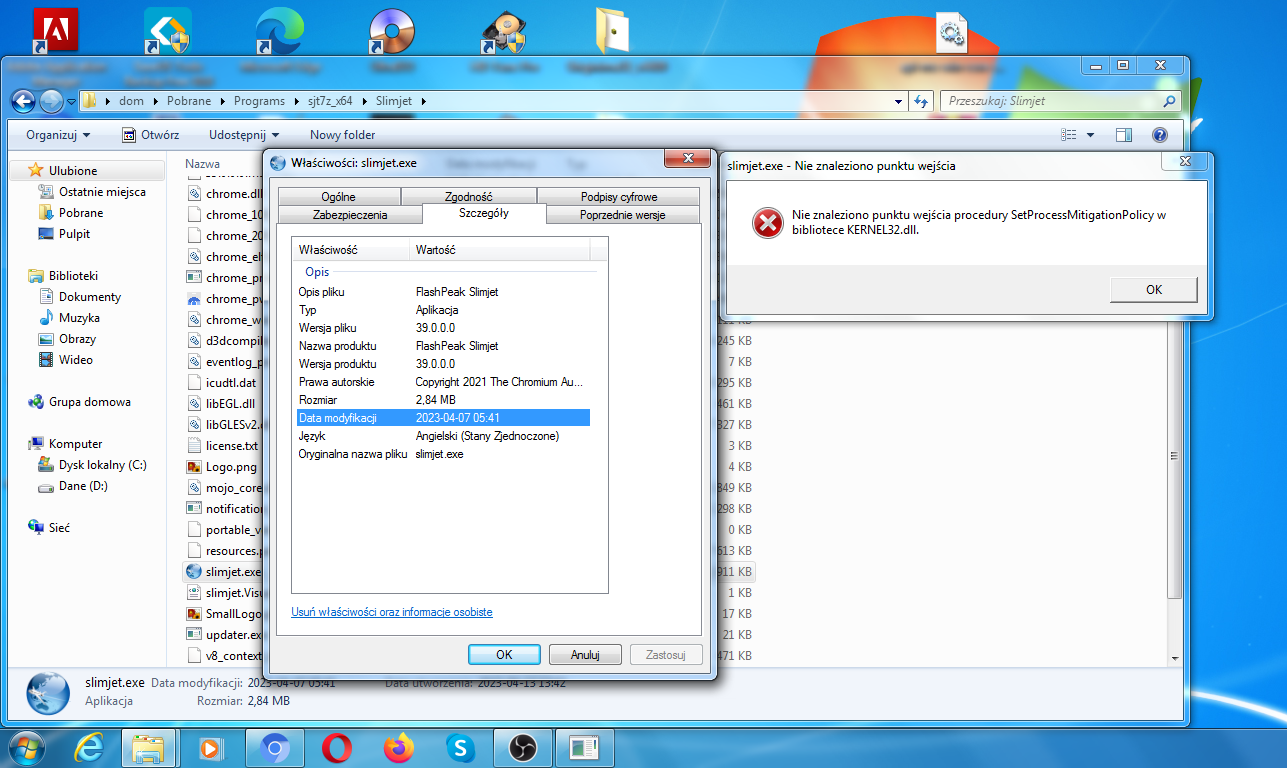The height and width of the screenshot is (768, 1287).
Task: Select license.txt in the file list
Action: [x=223, y=446]
